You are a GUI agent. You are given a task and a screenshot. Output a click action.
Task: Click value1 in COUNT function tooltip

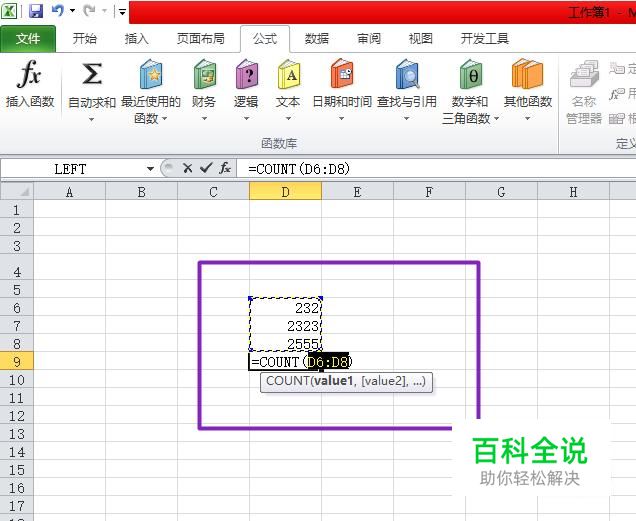tap(333, 381)
